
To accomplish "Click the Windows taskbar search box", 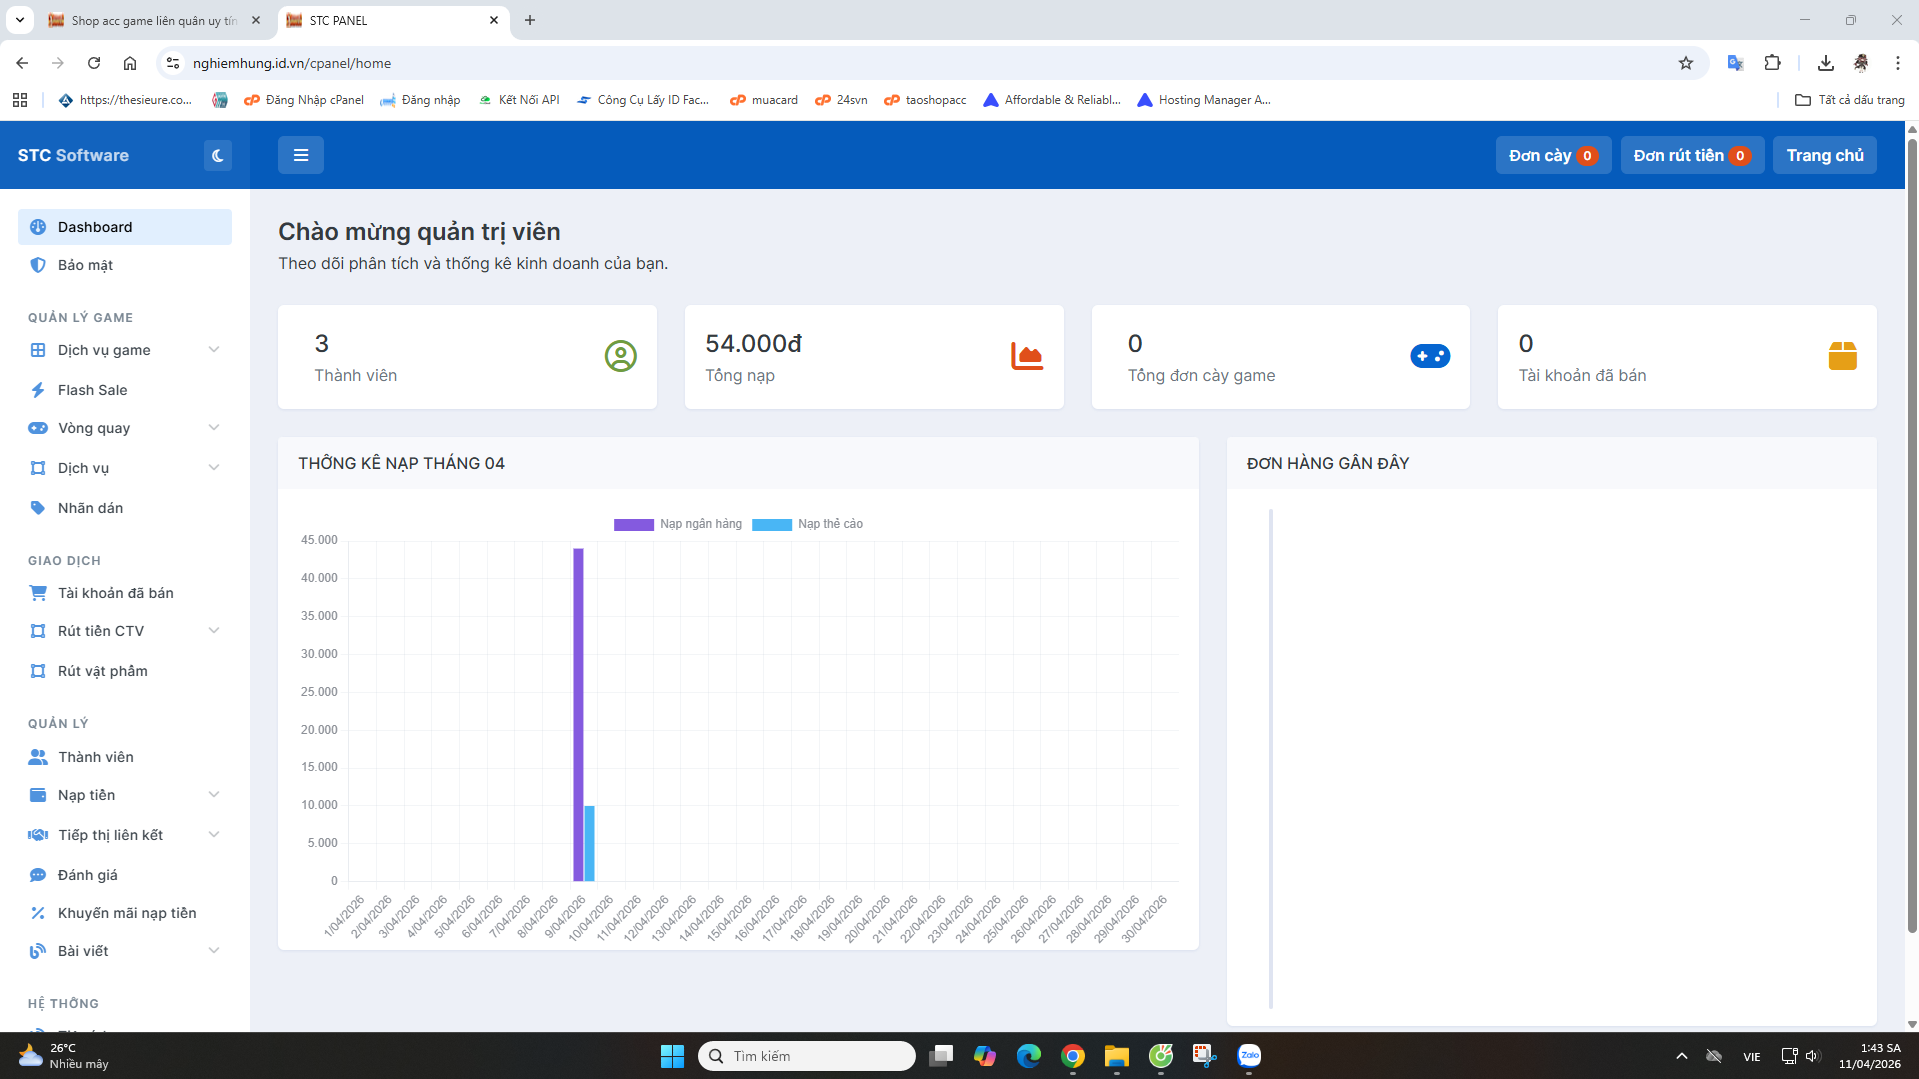I will pyautogui.click(x=806, y=1056).
